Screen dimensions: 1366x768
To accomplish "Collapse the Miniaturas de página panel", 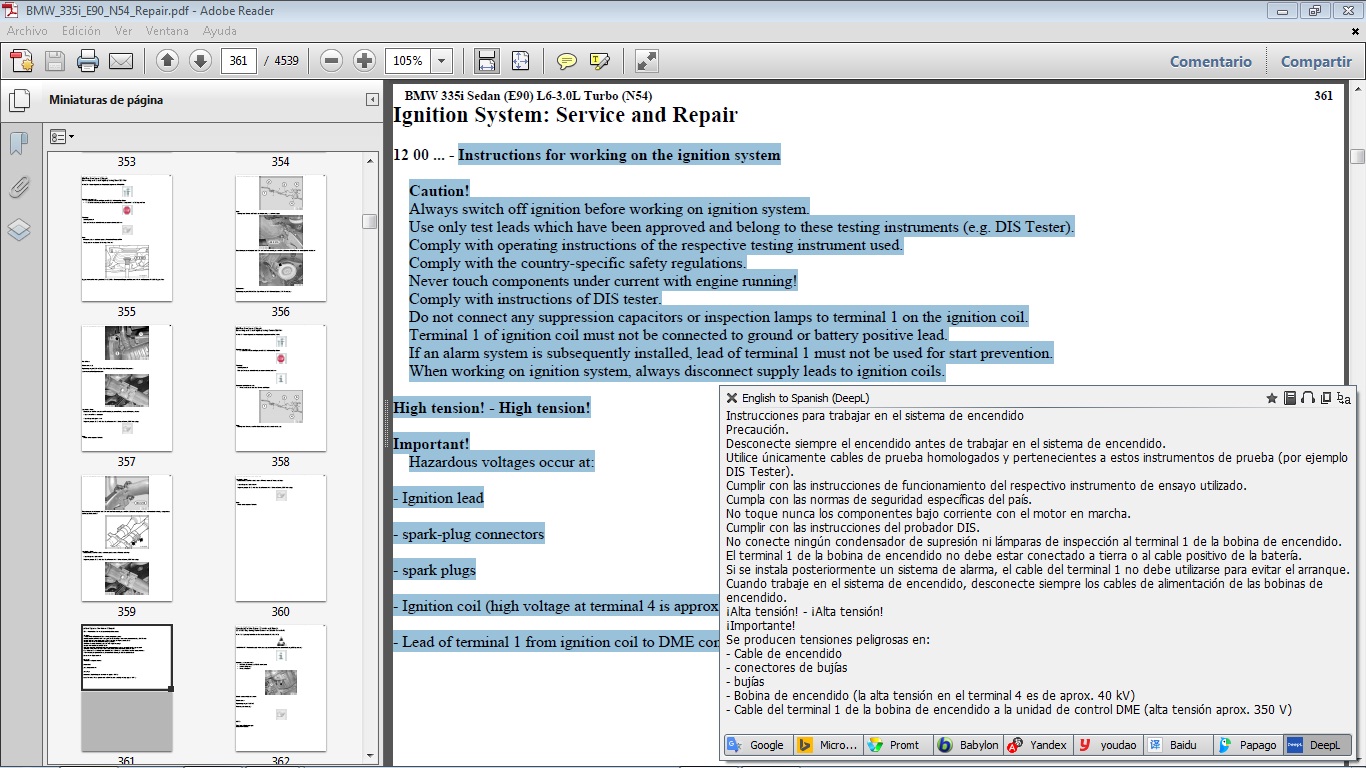I will 372,100.
